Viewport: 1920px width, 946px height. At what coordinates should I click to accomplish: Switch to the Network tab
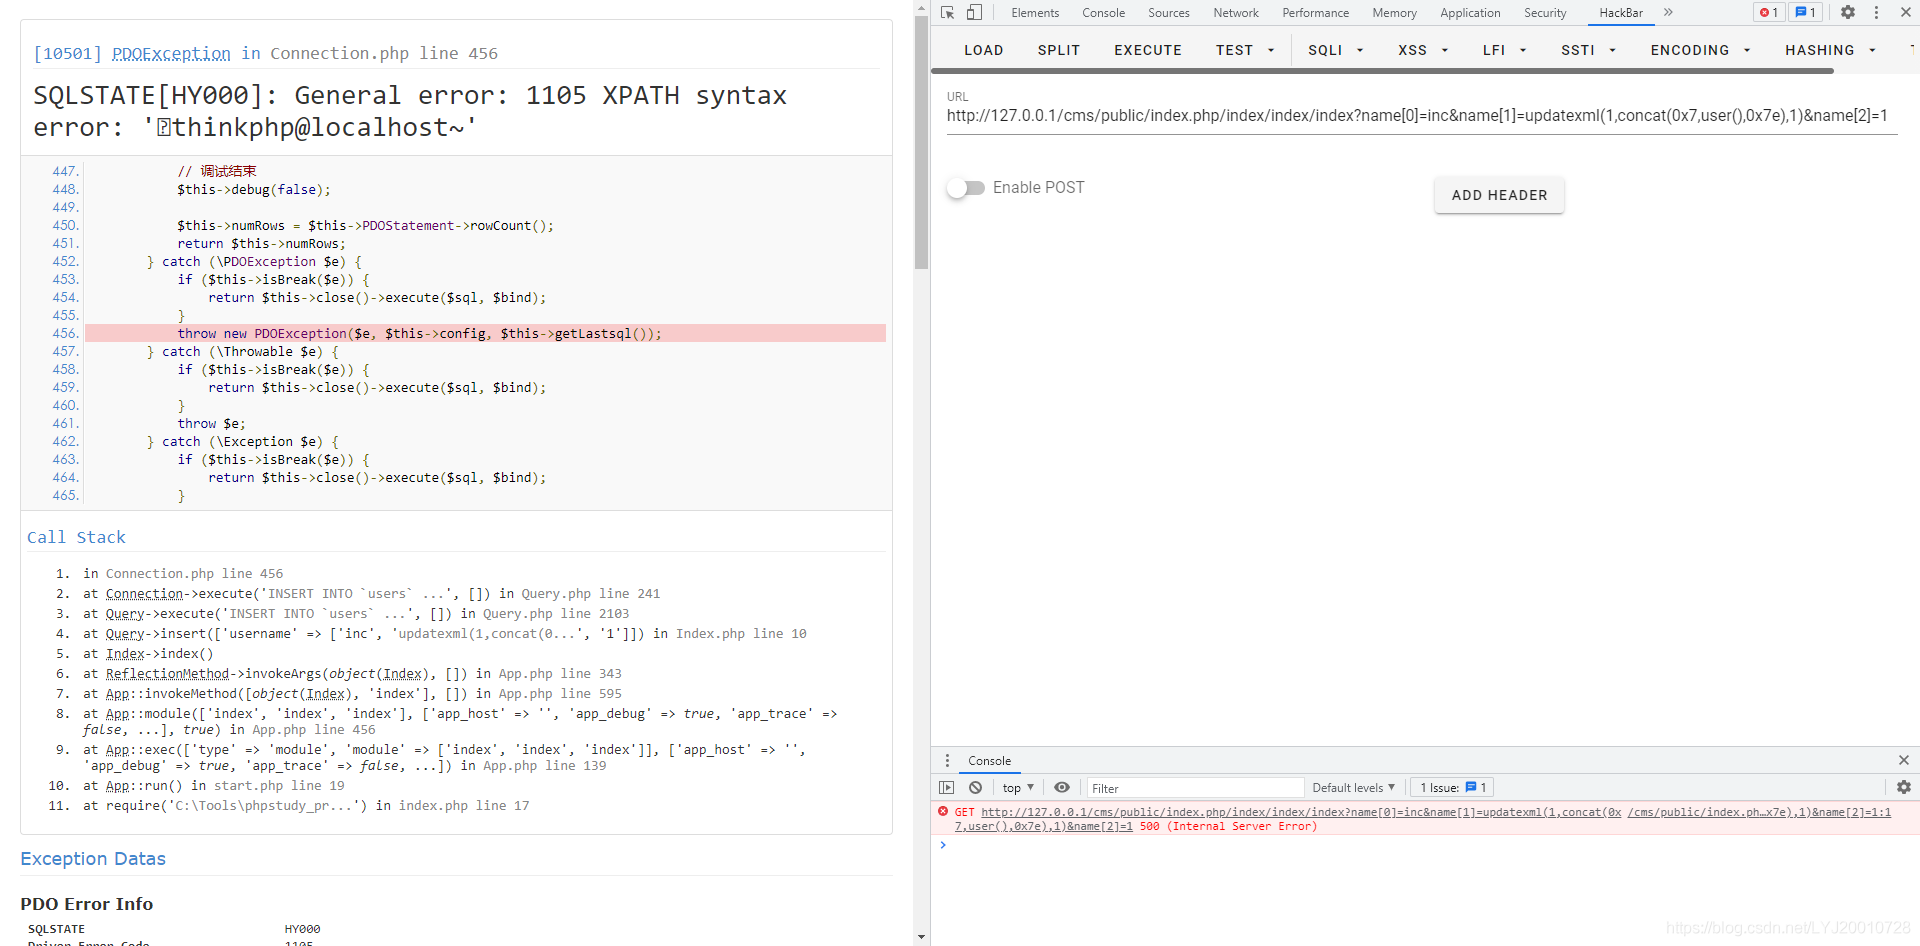coord(1236,13)
